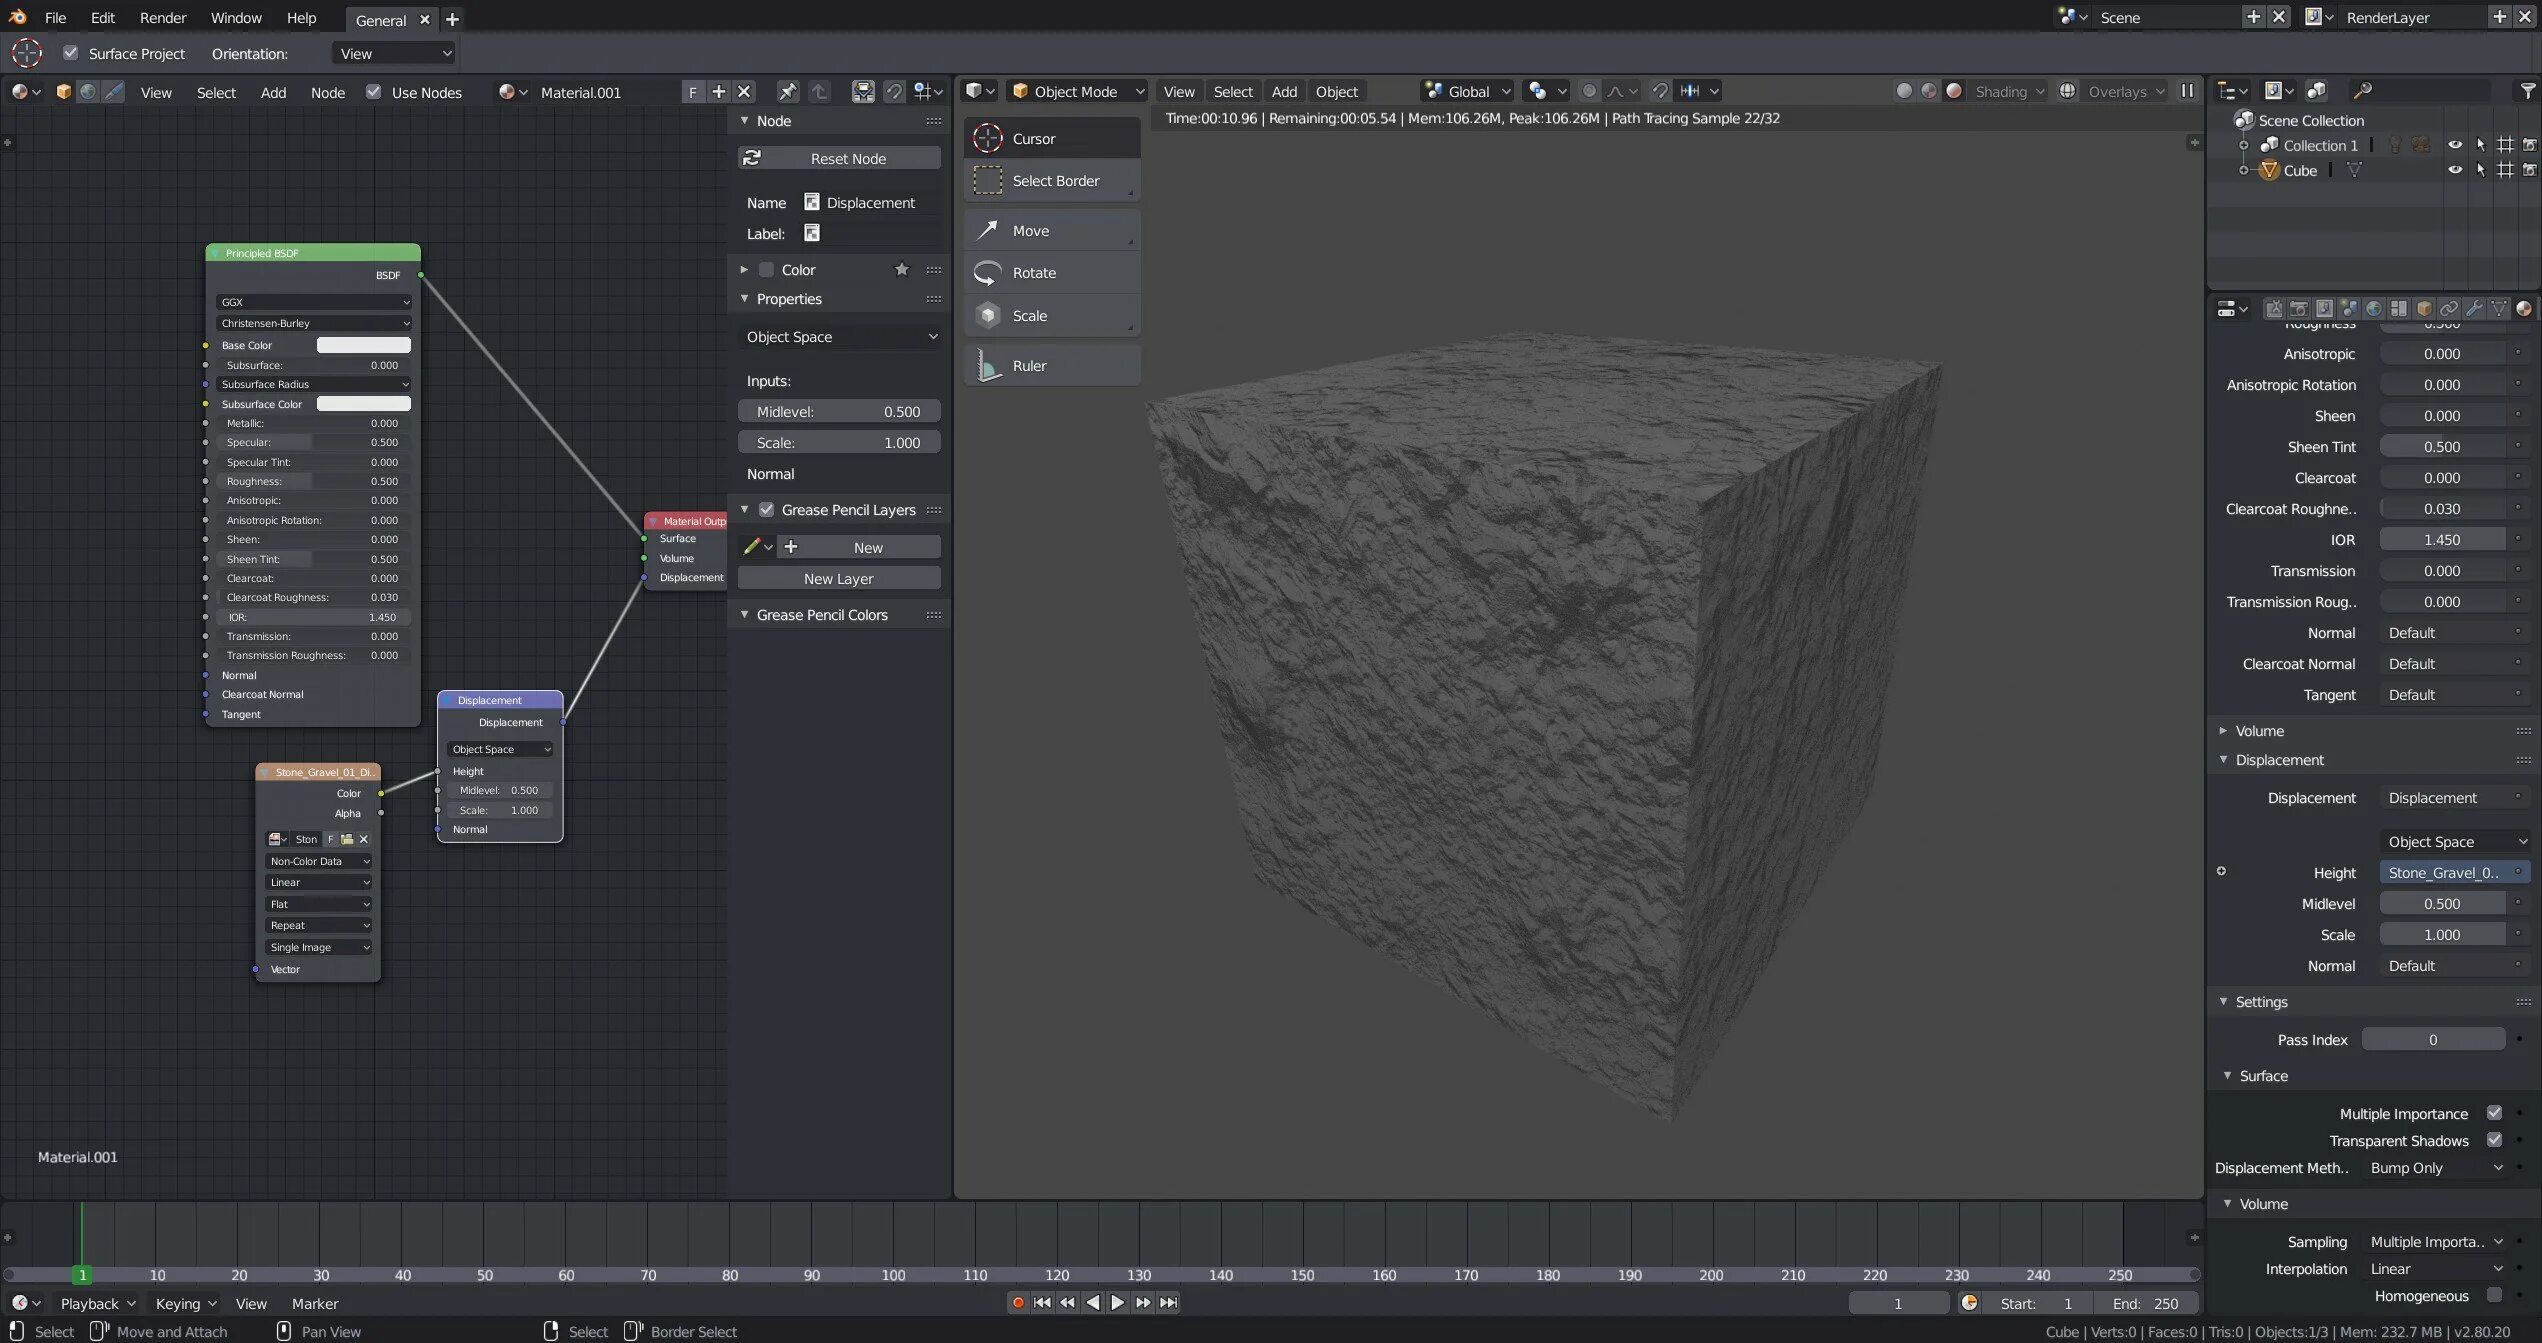Open the Displacement Method dropdown
This screenshot has width=2542, height=1343.
(x=2435, y=1168)
